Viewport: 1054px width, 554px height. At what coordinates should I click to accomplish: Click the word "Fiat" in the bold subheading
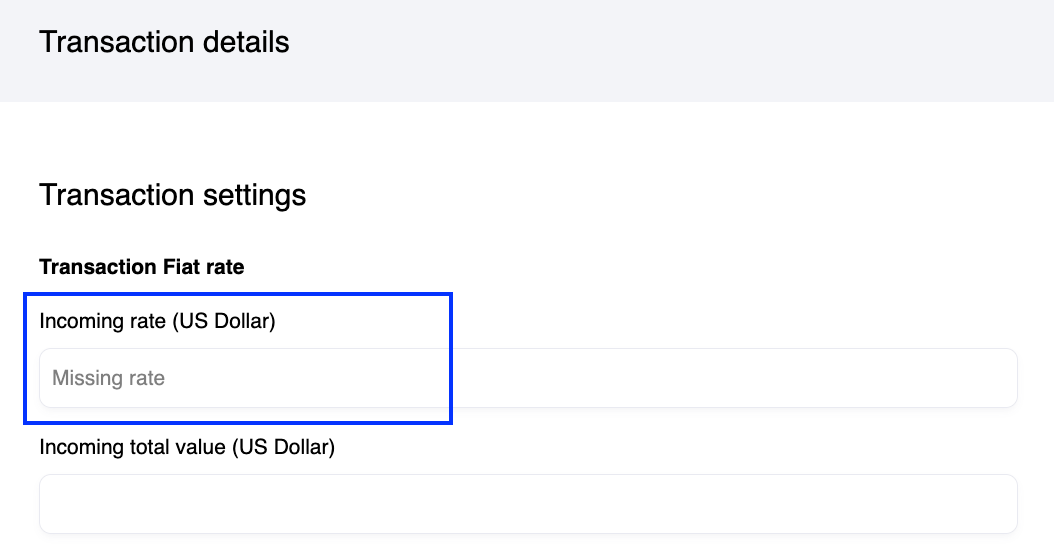180,267
